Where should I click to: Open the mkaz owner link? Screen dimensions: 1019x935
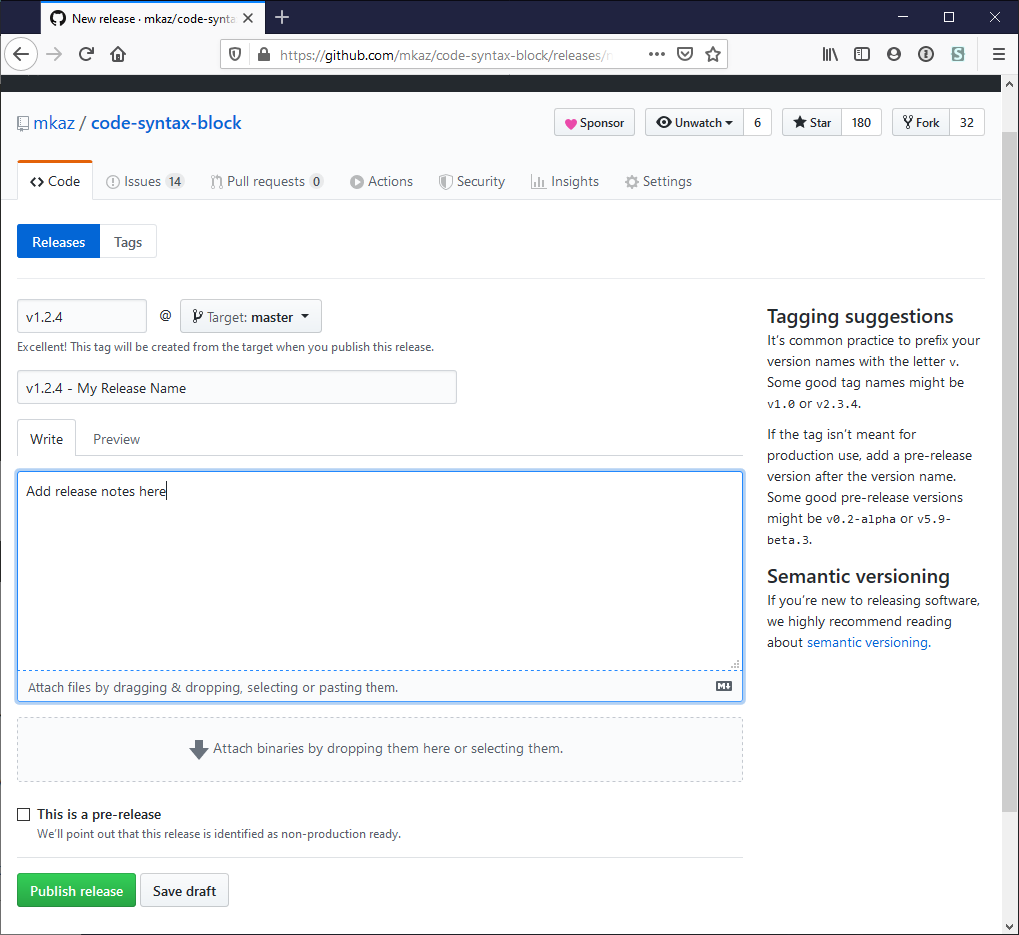click(54, 123)
